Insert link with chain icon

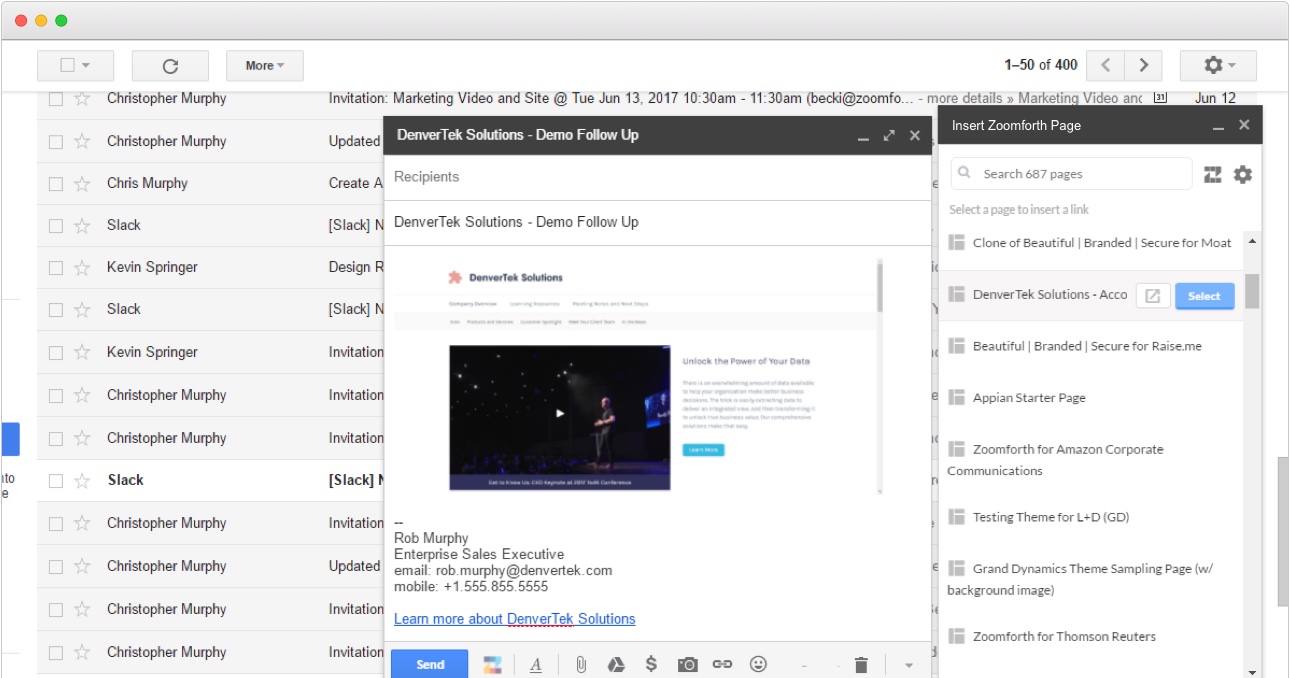click(x=722, y=664)
